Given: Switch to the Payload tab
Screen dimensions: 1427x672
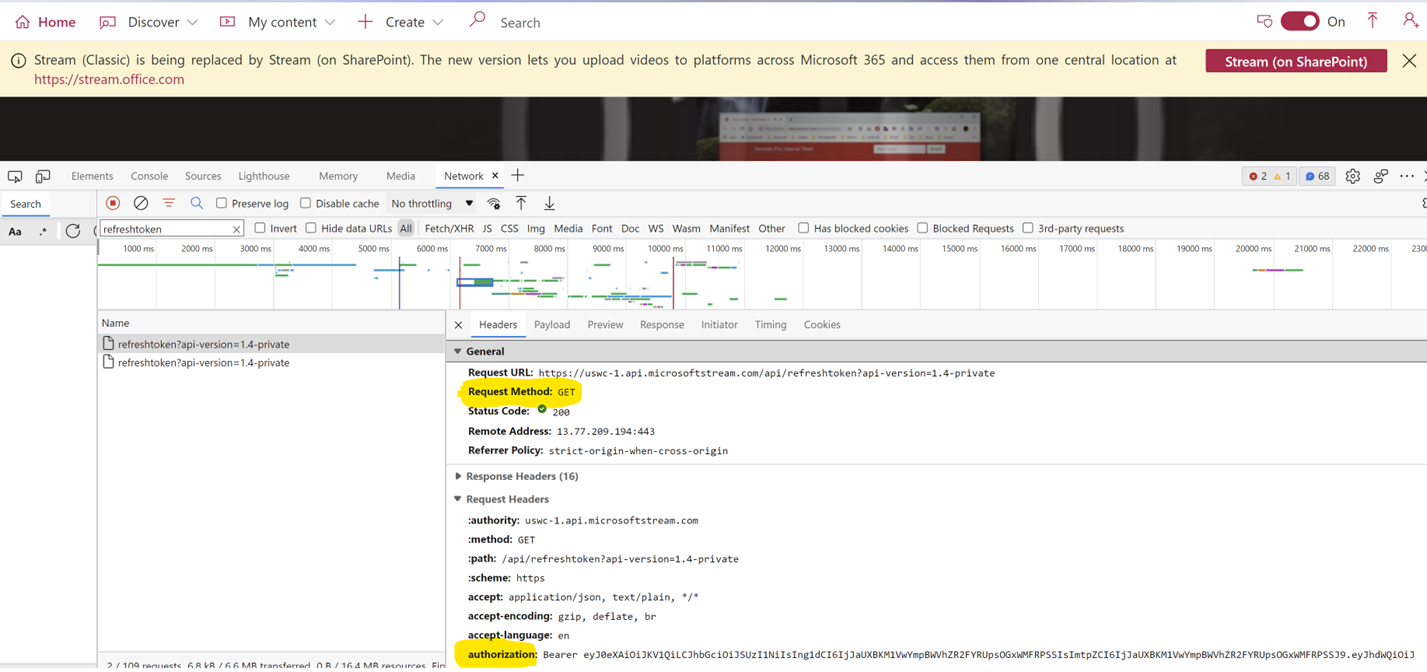Looking at the screenshot, I should coord(552,325).
